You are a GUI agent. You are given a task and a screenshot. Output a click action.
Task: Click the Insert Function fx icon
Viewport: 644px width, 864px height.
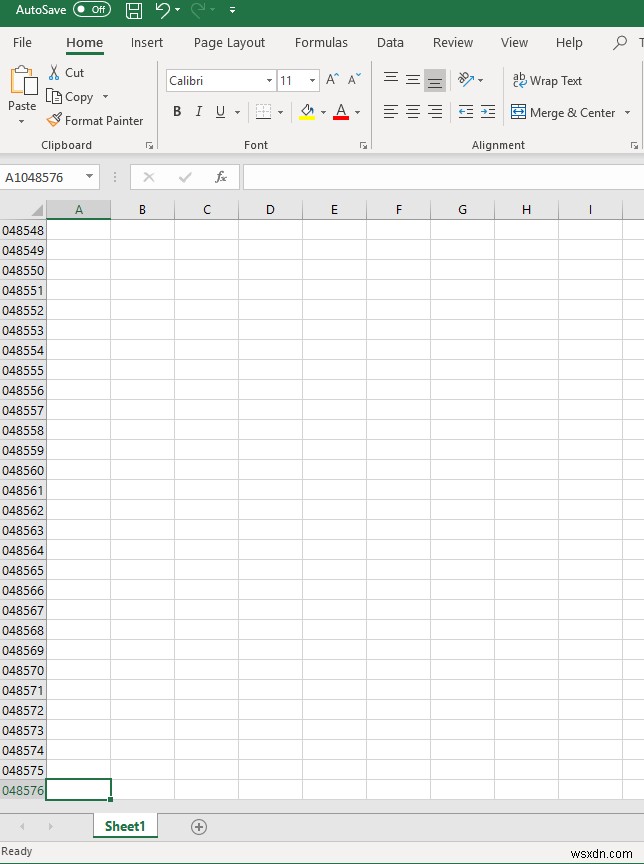coord(221,177)
